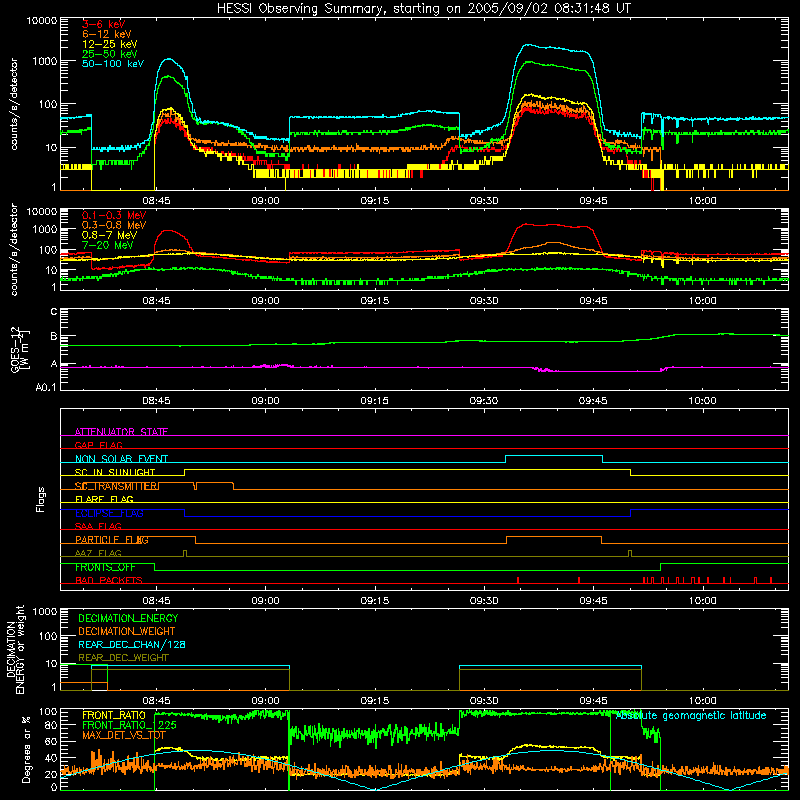Select the 50-100 keV legend label
Screen dimensions: 800x800
coord(113,64)
